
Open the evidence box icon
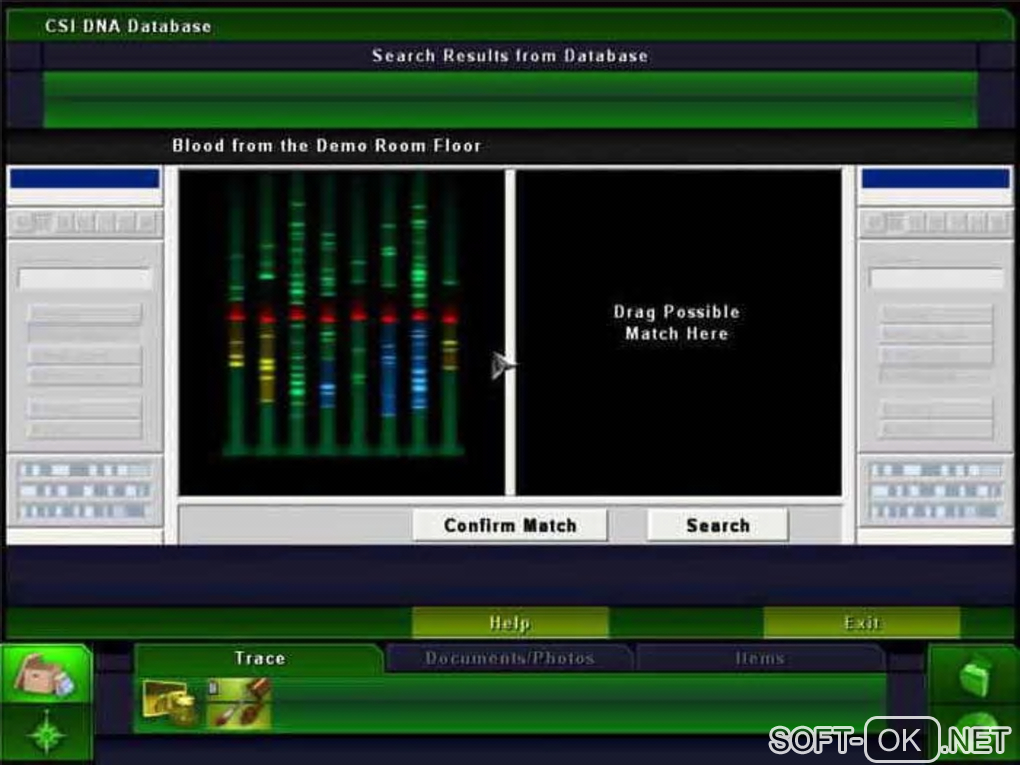(46, 674)
